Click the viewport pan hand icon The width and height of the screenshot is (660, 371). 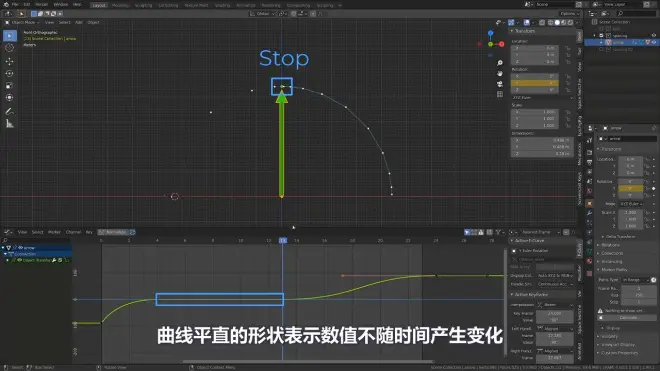point(500,73)
